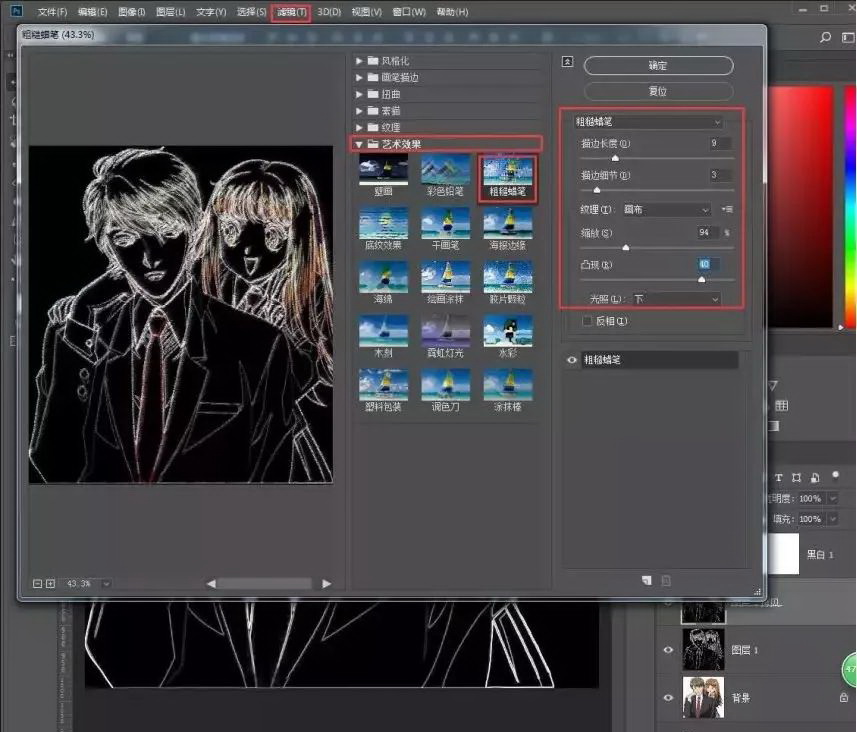Open the 纹理 dropdown showing 画布
857x732 pixels.
pyautogui.click(x=666, y=210)
